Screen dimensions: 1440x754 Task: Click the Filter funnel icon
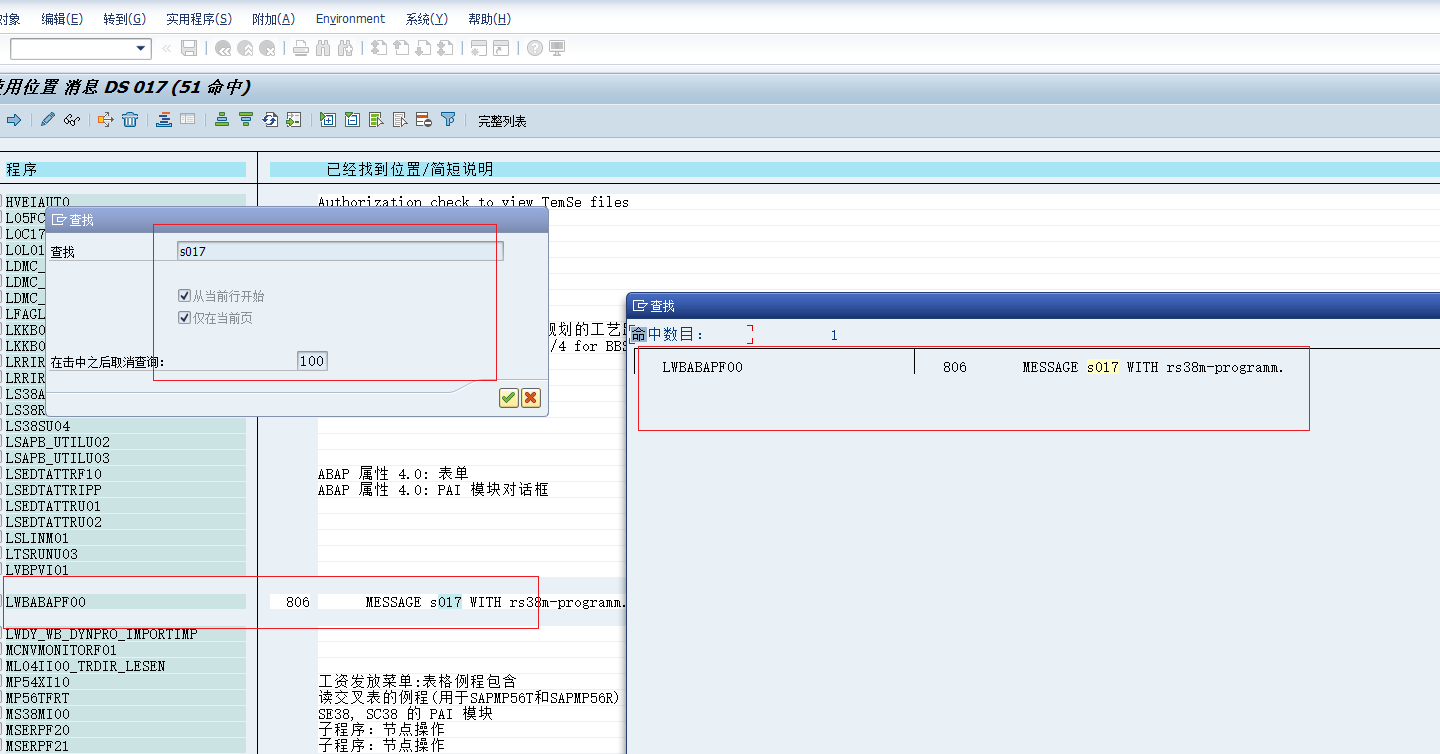click(x=448, y=120)
